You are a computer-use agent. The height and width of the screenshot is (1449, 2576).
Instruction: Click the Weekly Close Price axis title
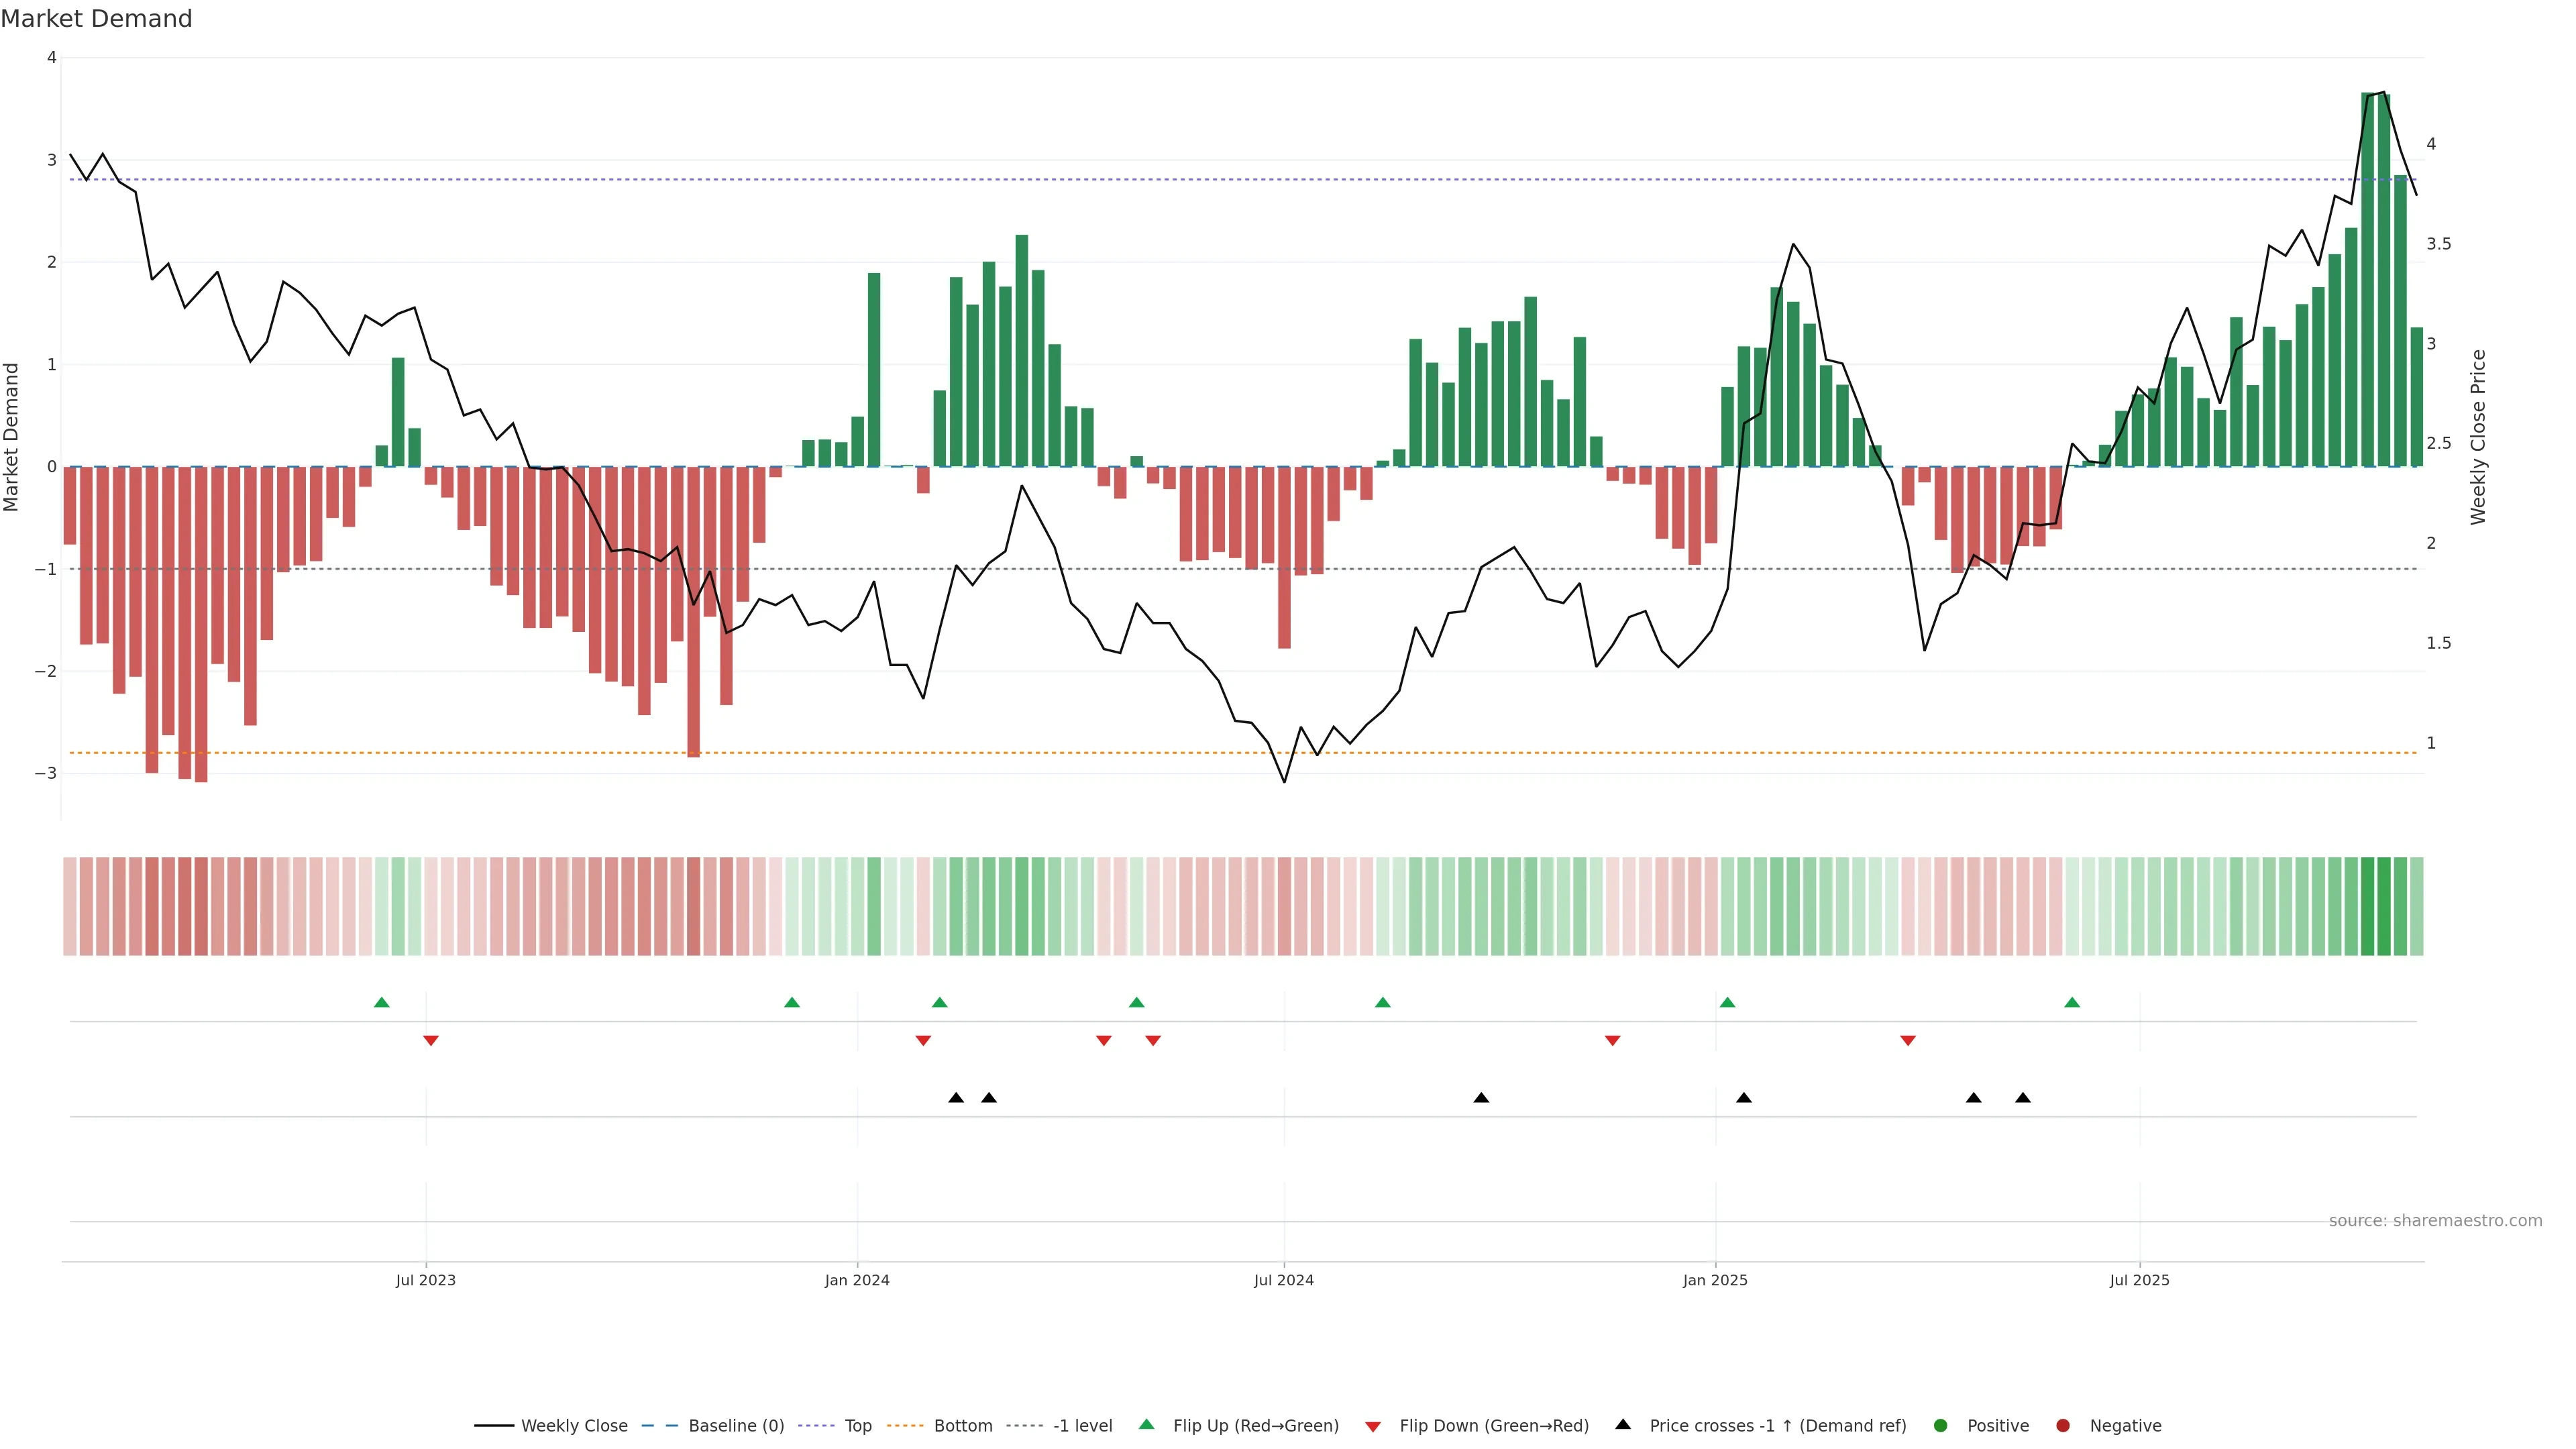[x=2478, y=437]
